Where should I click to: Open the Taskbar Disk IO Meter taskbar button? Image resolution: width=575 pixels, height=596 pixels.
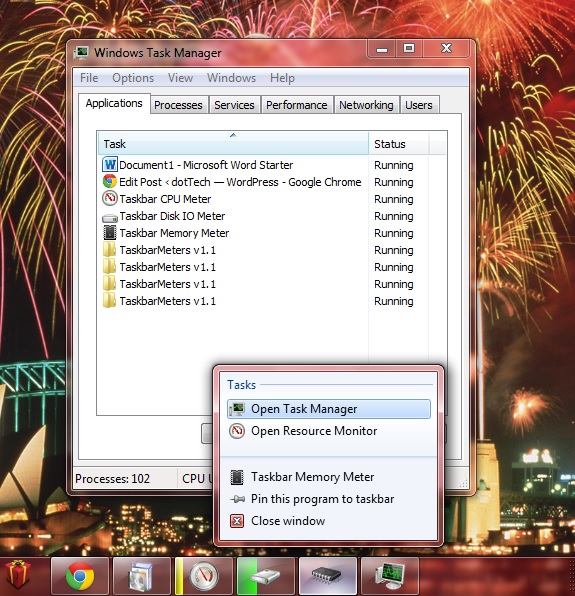(266, 576)
